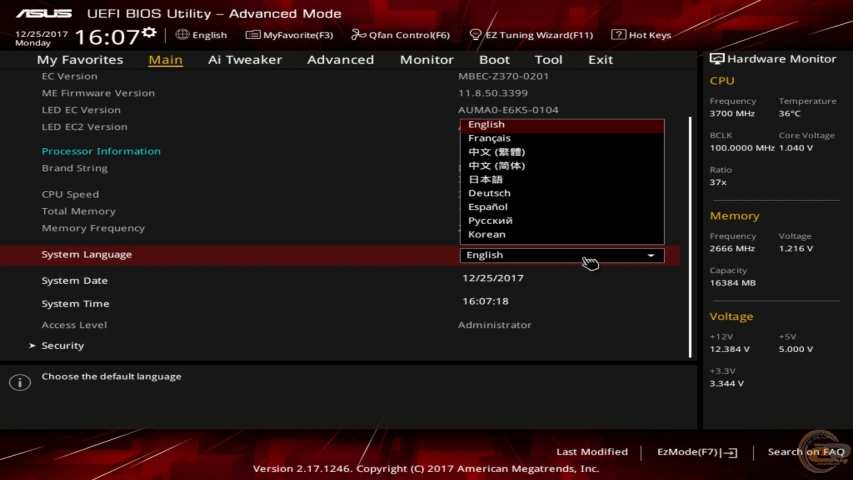The width and height of the screenshot is (853, 480).
Task: Switch to the Main tab
Action: pyautogui.click(x=165, y=59)
